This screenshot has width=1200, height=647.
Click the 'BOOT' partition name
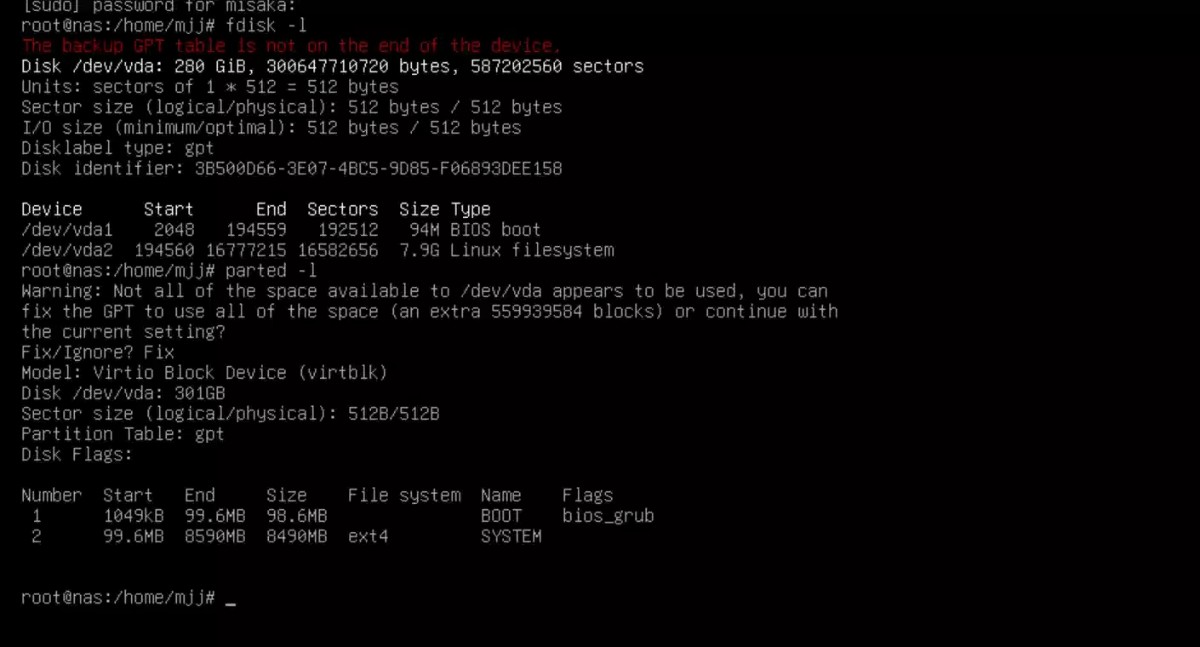point(501,516)
